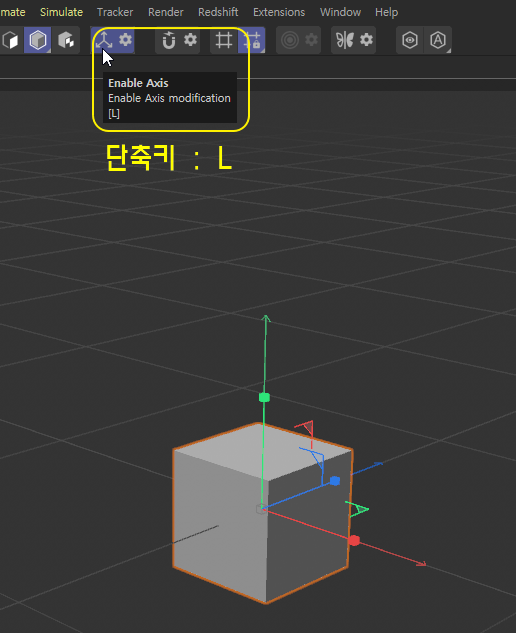
Task: Toggle the Symmetry butterfly icon
Action: point(345,40)
